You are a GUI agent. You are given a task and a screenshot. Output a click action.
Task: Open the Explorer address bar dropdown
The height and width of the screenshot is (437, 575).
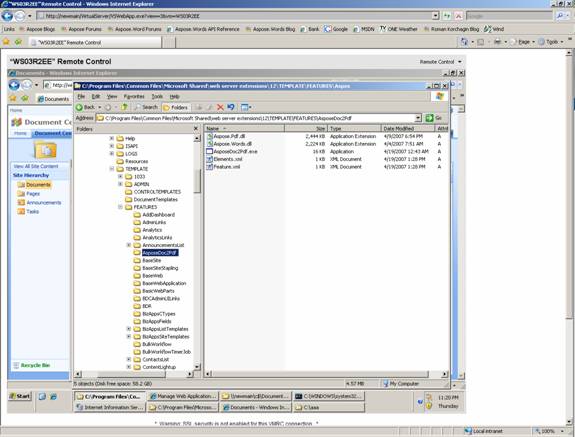(x=418, y=118)
